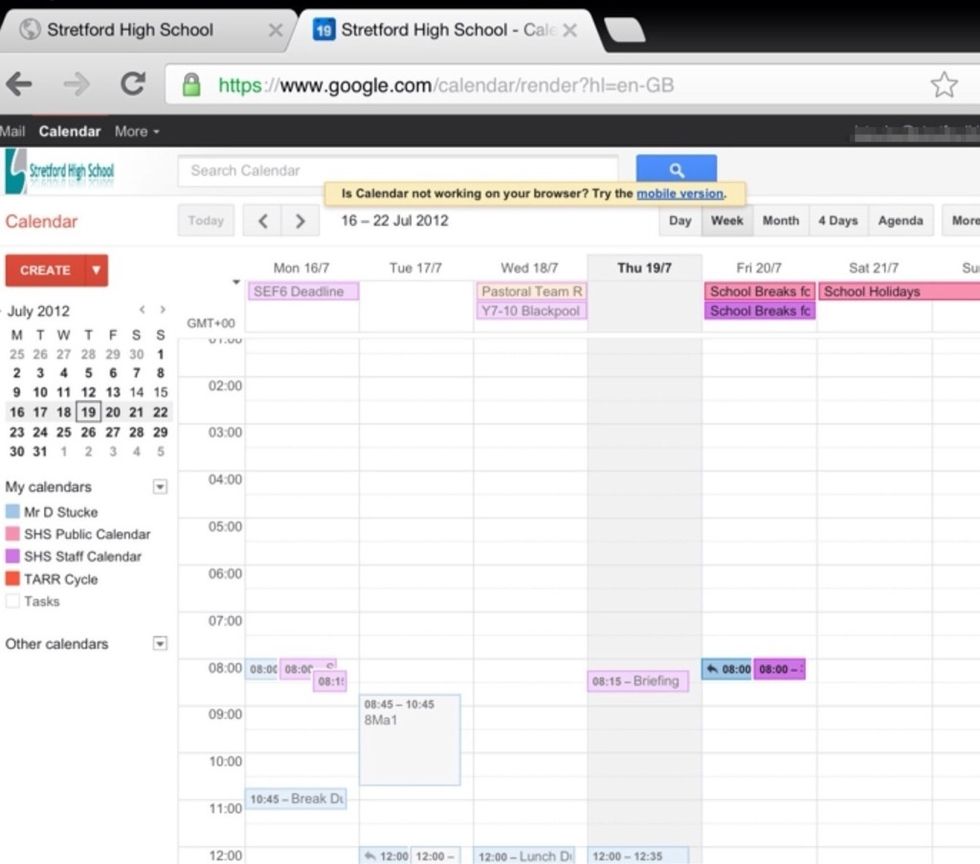Go back using the browser back arrow

pyautogui.click(x=20, y=85)
